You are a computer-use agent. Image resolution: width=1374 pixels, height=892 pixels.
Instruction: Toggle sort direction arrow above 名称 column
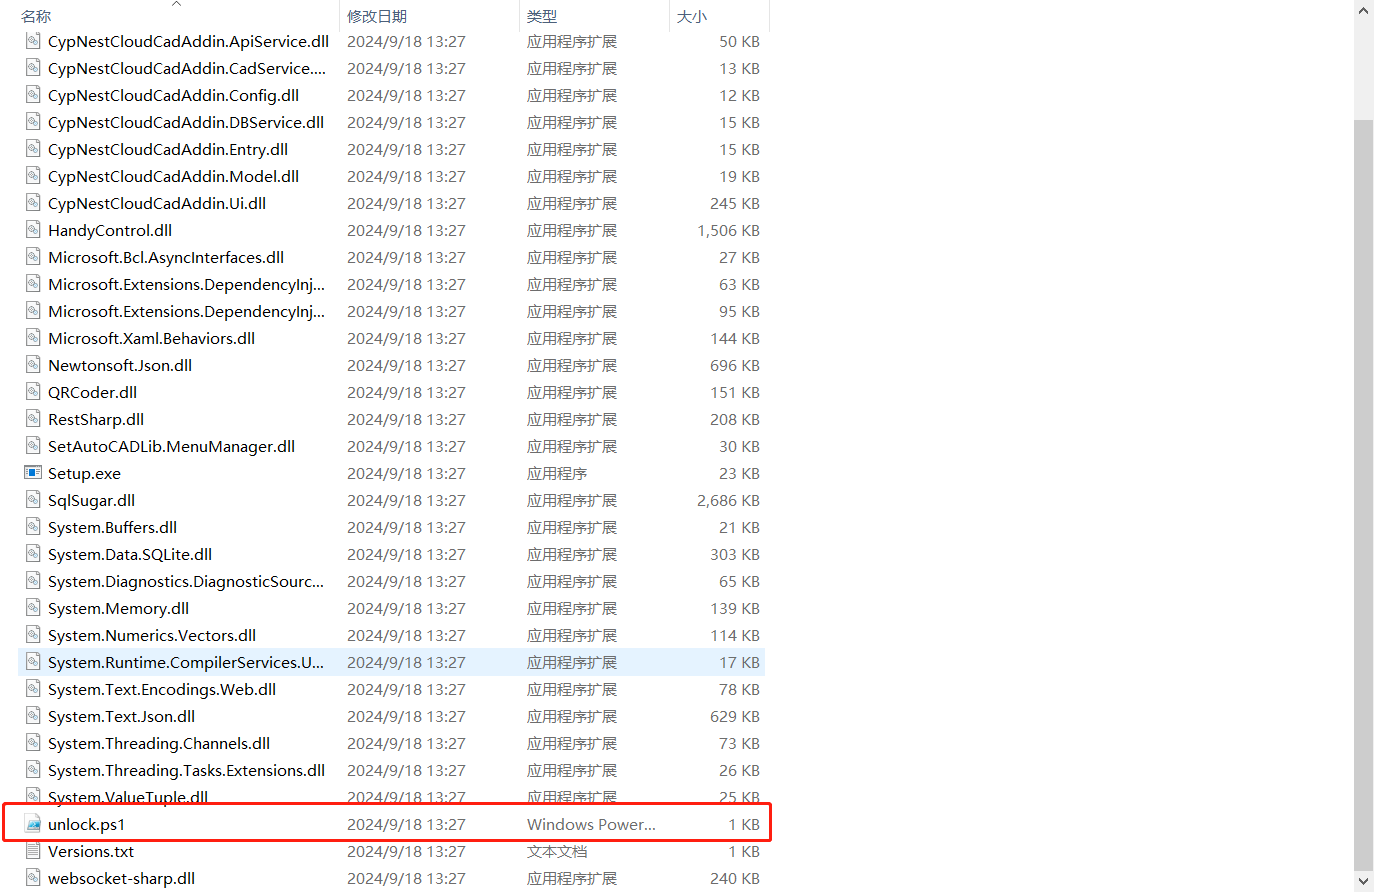pyautogui.click(x=177, y=4)
